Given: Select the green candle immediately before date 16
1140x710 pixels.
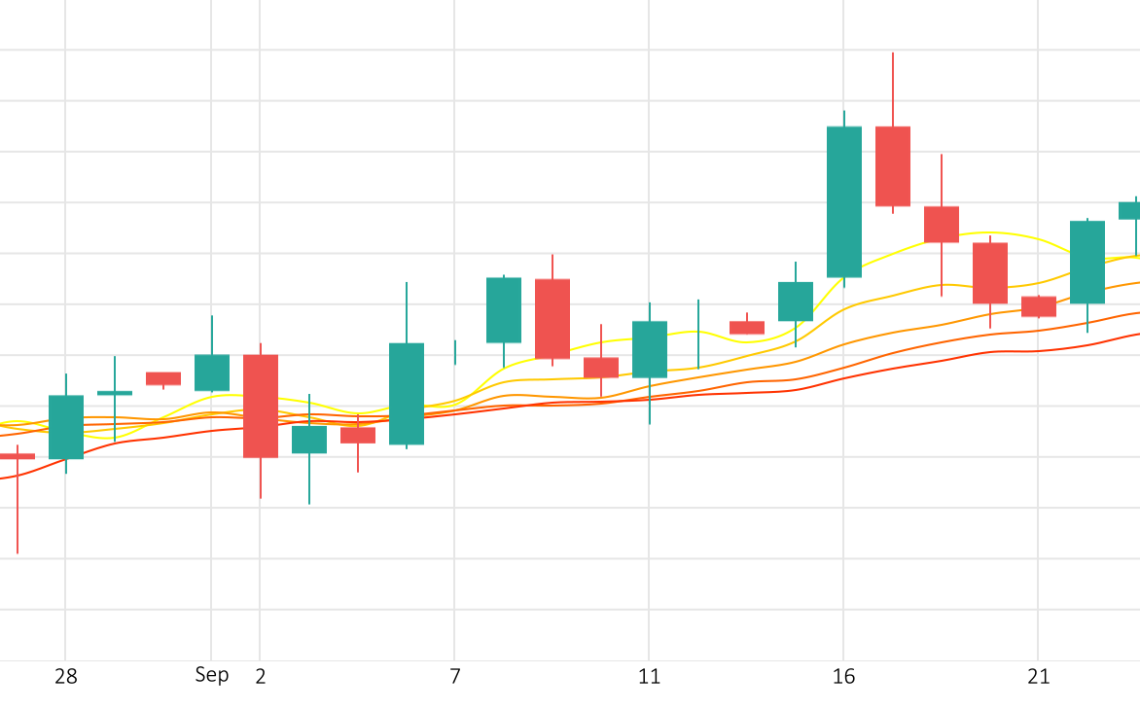Looking at the screenshot, I should coord(795,301).
